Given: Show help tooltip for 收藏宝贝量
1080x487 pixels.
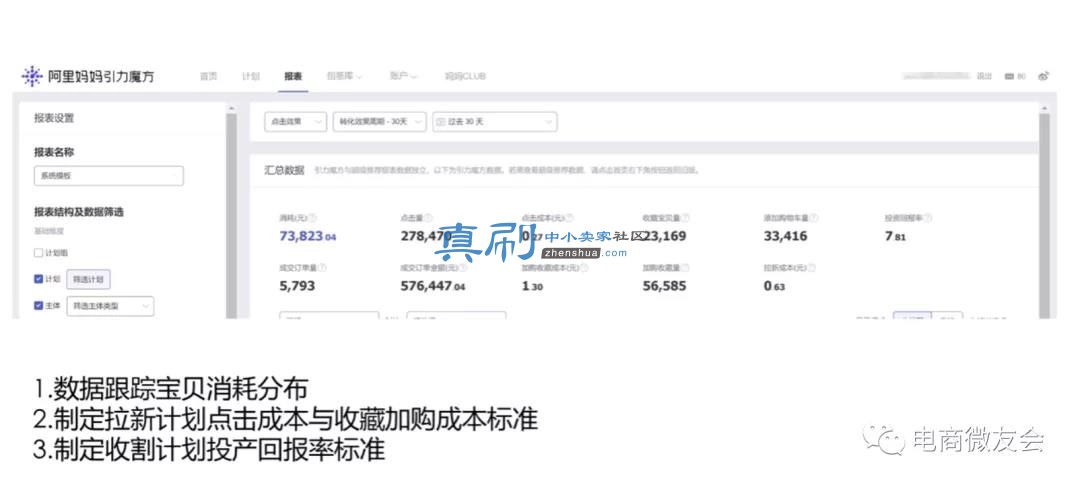Looking at the screenshot, I should [685, 218].
